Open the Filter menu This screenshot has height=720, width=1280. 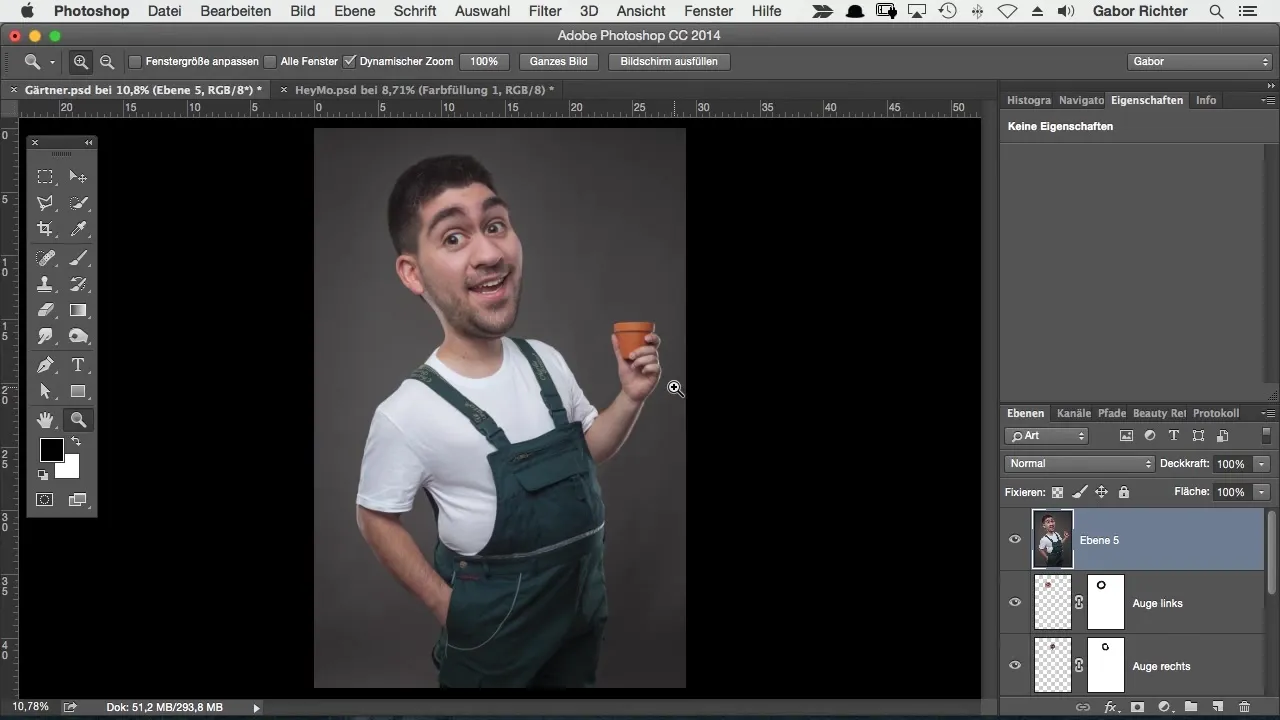click(545, 11)
